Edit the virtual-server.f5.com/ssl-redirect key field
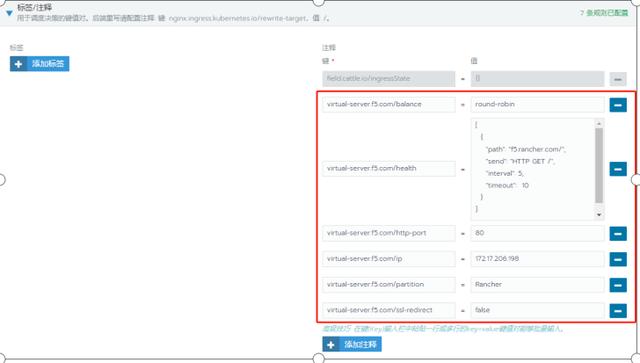The height and width of the screenshot is (363, 640). (389, 310)
